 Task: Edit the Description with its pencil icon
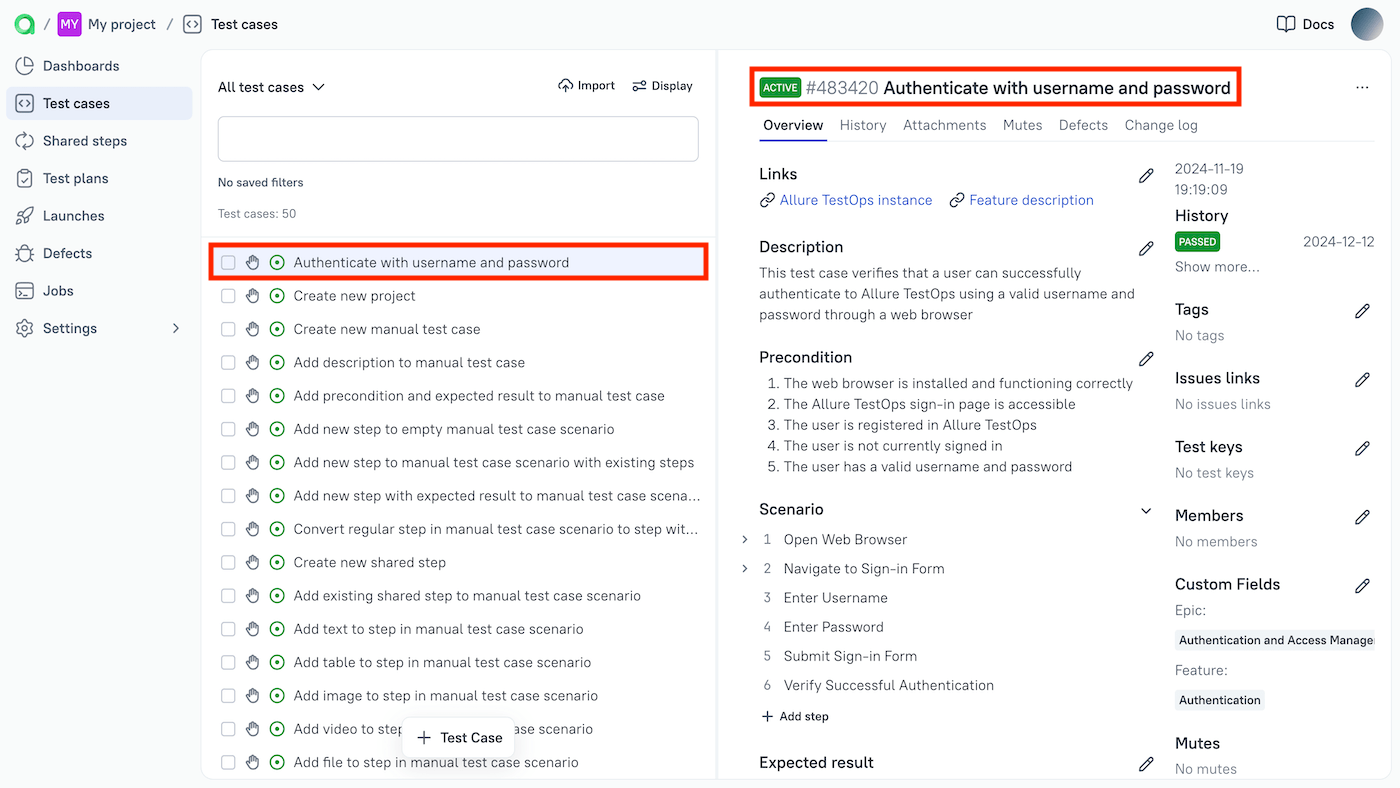1146,248
